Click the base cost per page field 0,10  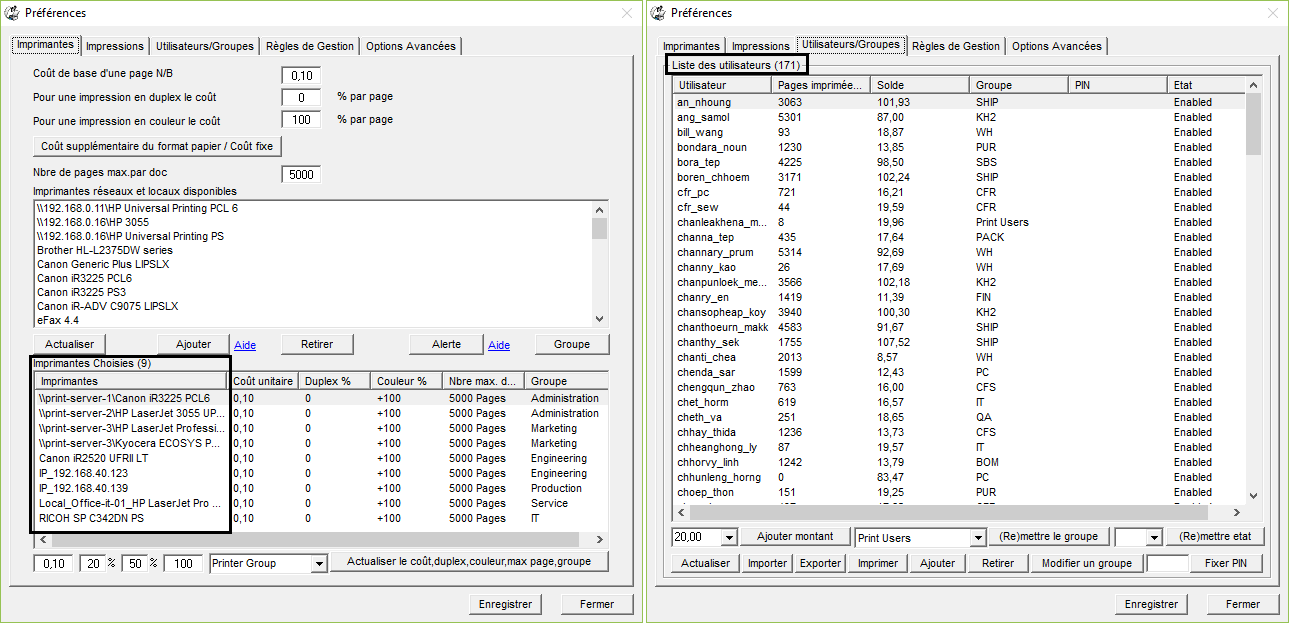[301, 76]
